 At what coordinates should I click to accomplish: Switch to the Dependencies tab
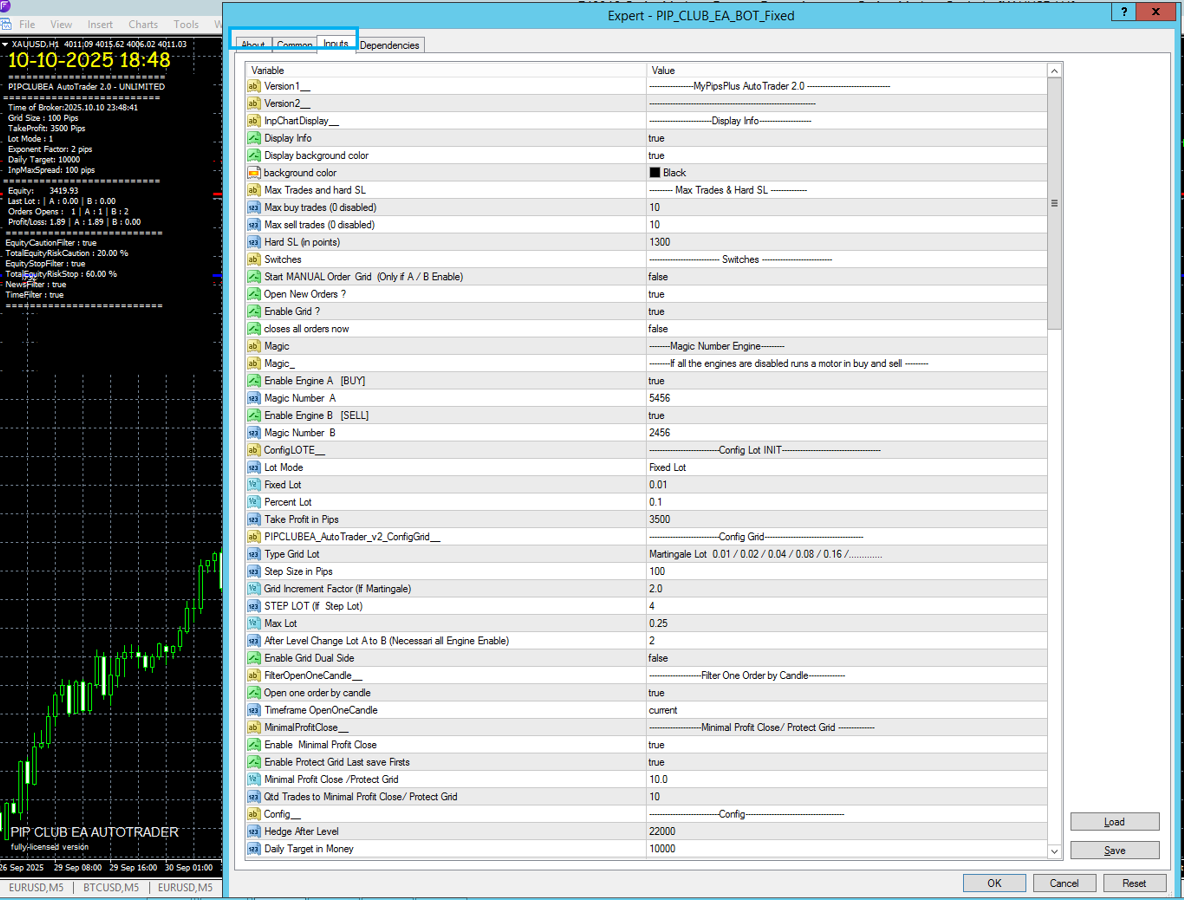(390, 45)
